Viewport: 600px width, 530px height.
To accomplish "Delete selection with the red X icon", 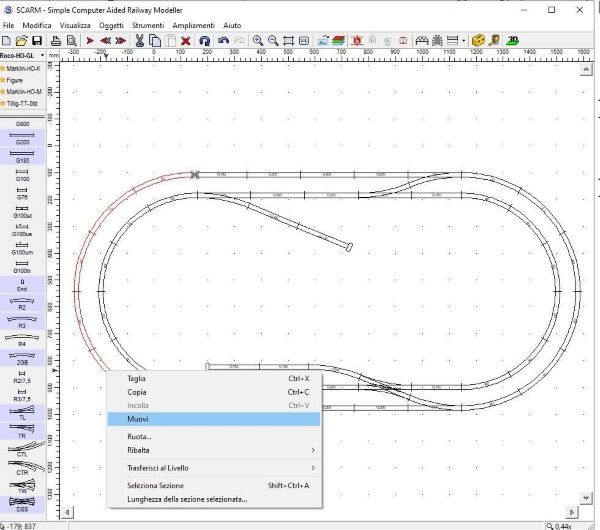I will pos(186,41).
